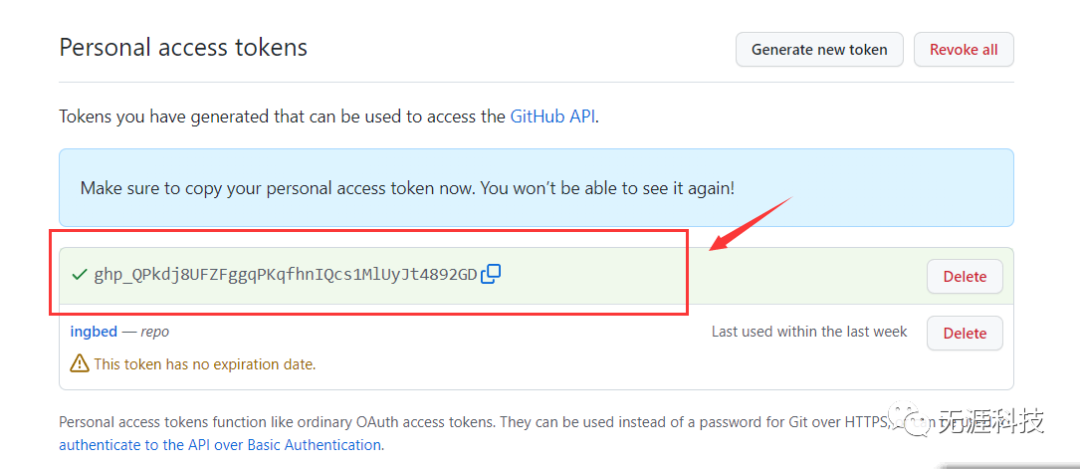This screenshot has width=1080, height=469.
Task: Delete the ingbed token
Action: point(964,333)
